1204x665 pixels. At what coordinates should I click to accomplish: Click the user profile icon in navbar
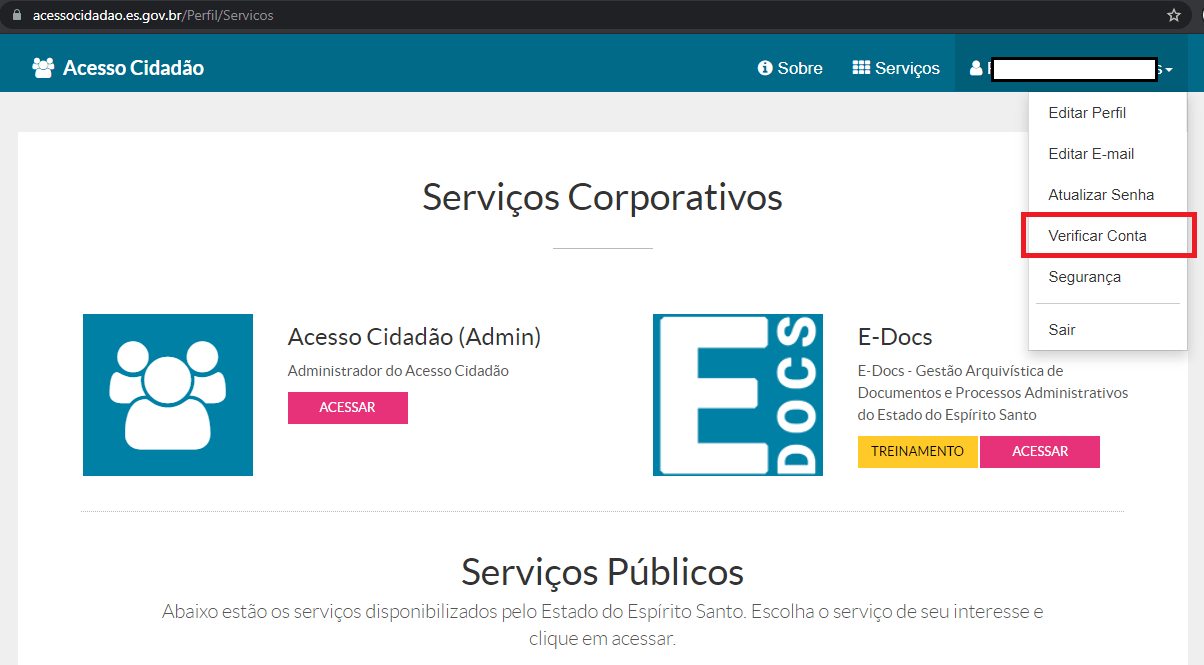pyautogui.click(x=976, y=68)
